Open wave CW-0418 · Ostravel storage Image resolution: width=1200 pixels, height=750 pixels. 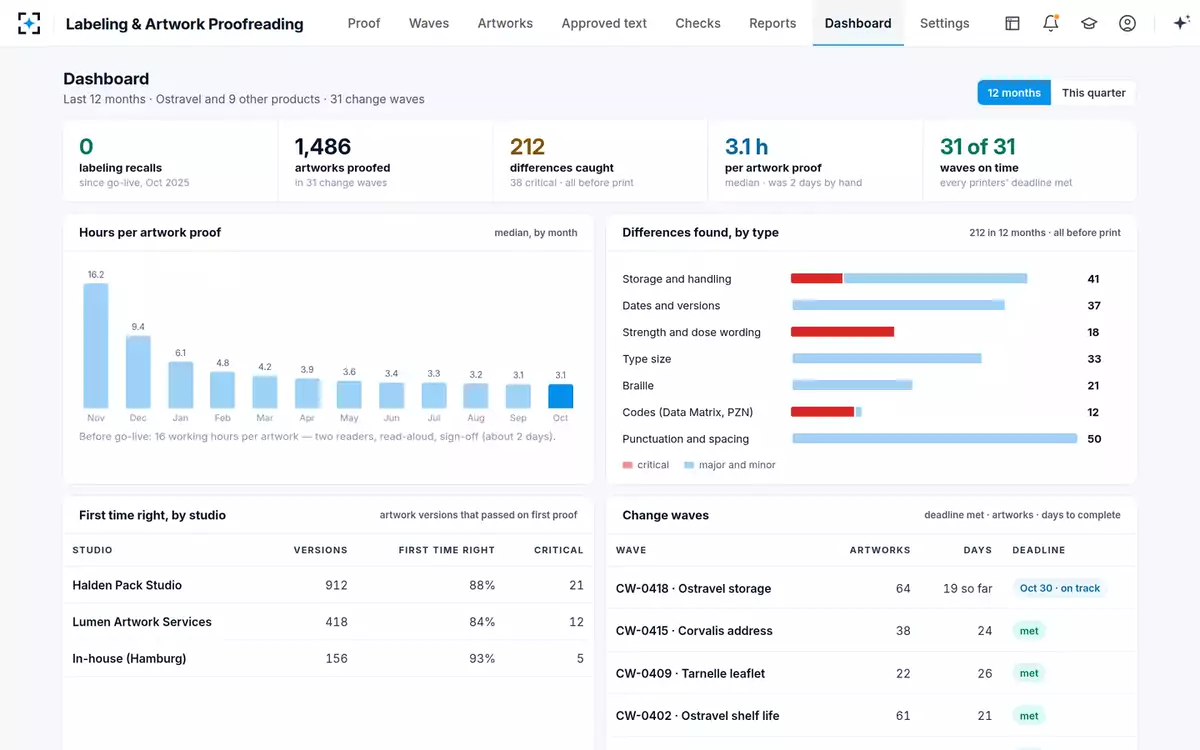point(871,589)
